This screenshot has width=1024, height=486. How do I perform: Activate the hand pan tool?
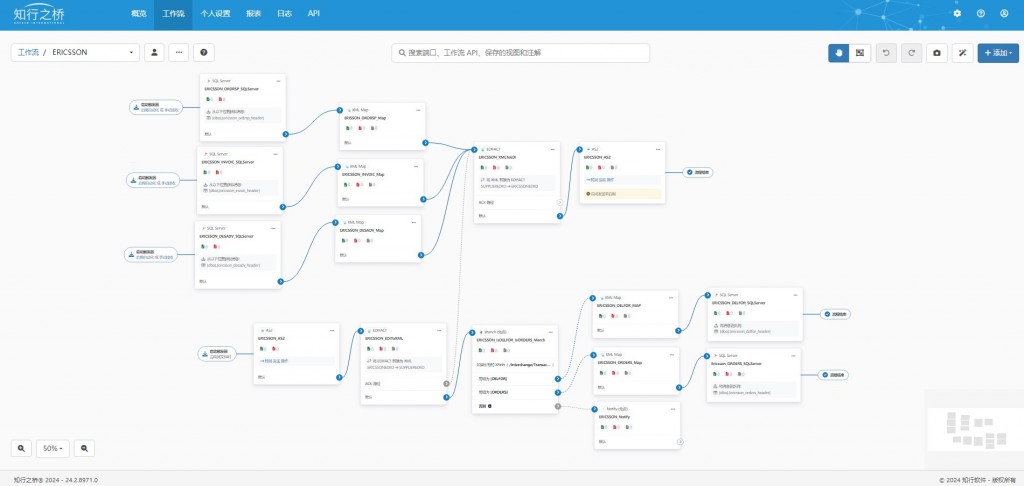(x=839, y=53)
